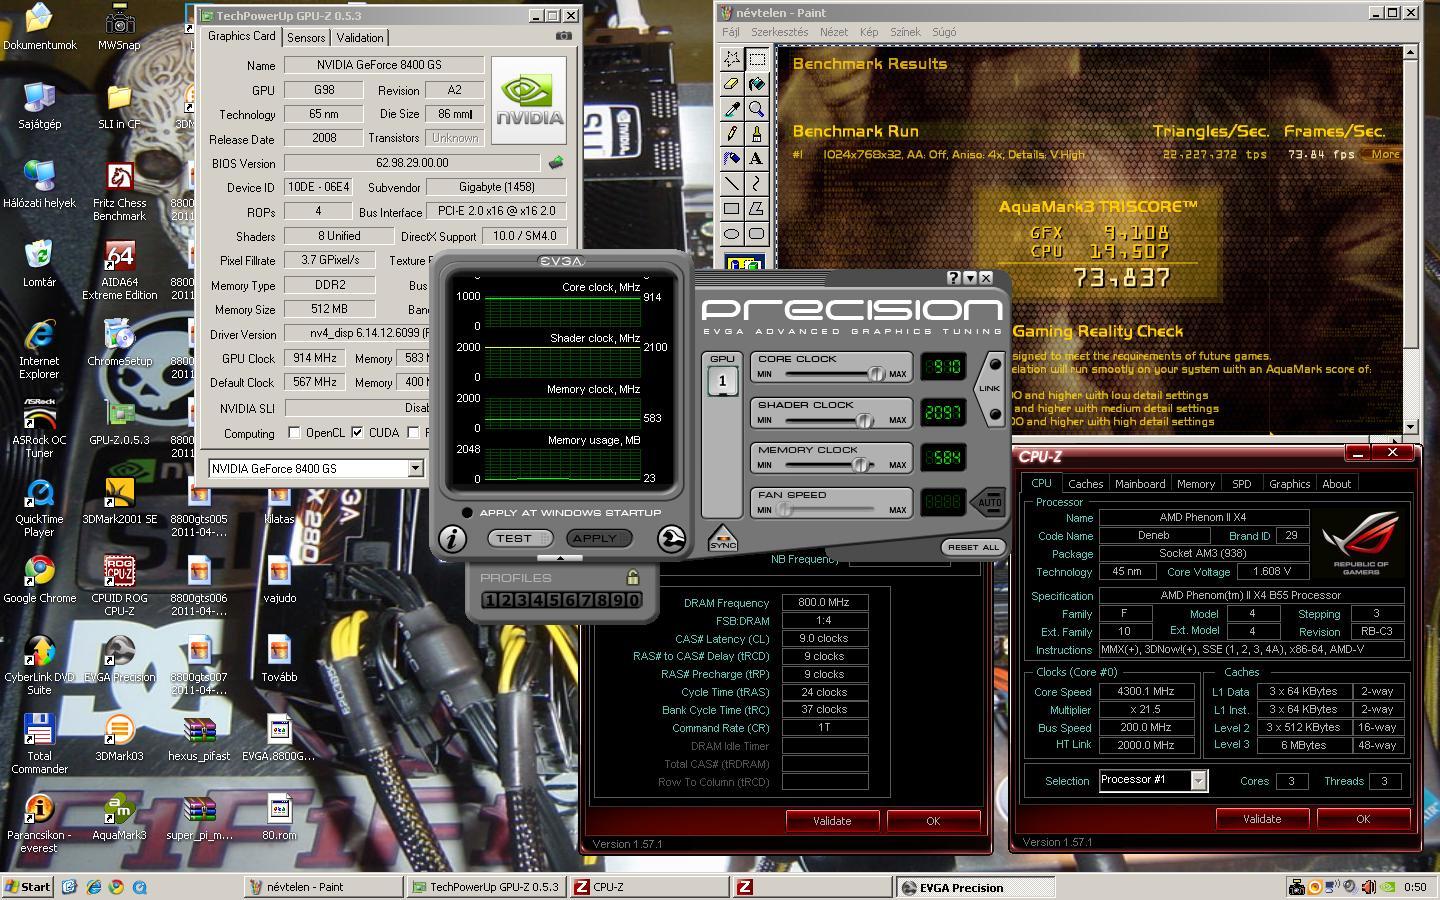Viewport: 1440px width, 900px height.
Task: Open the SPD tab in CPU-Z
Action: (x=1242, y=484)
